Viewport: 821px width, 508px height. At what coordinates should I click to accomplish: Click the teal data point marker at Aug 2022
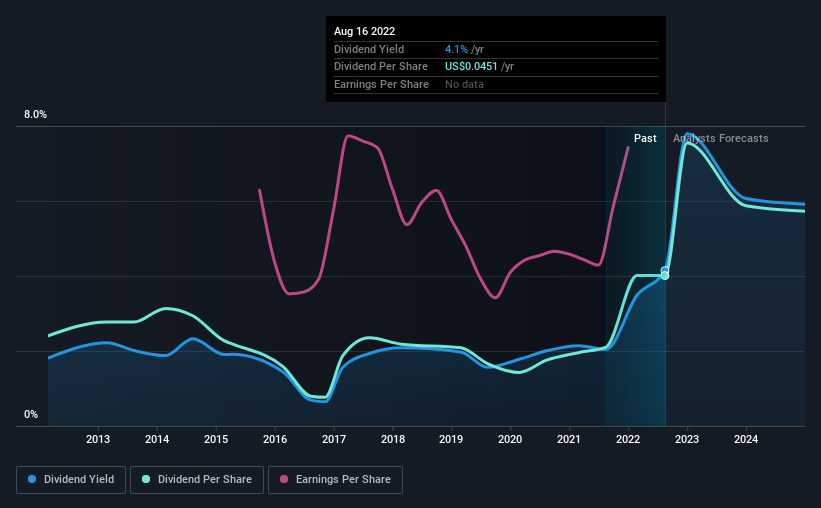click(665, 275)
